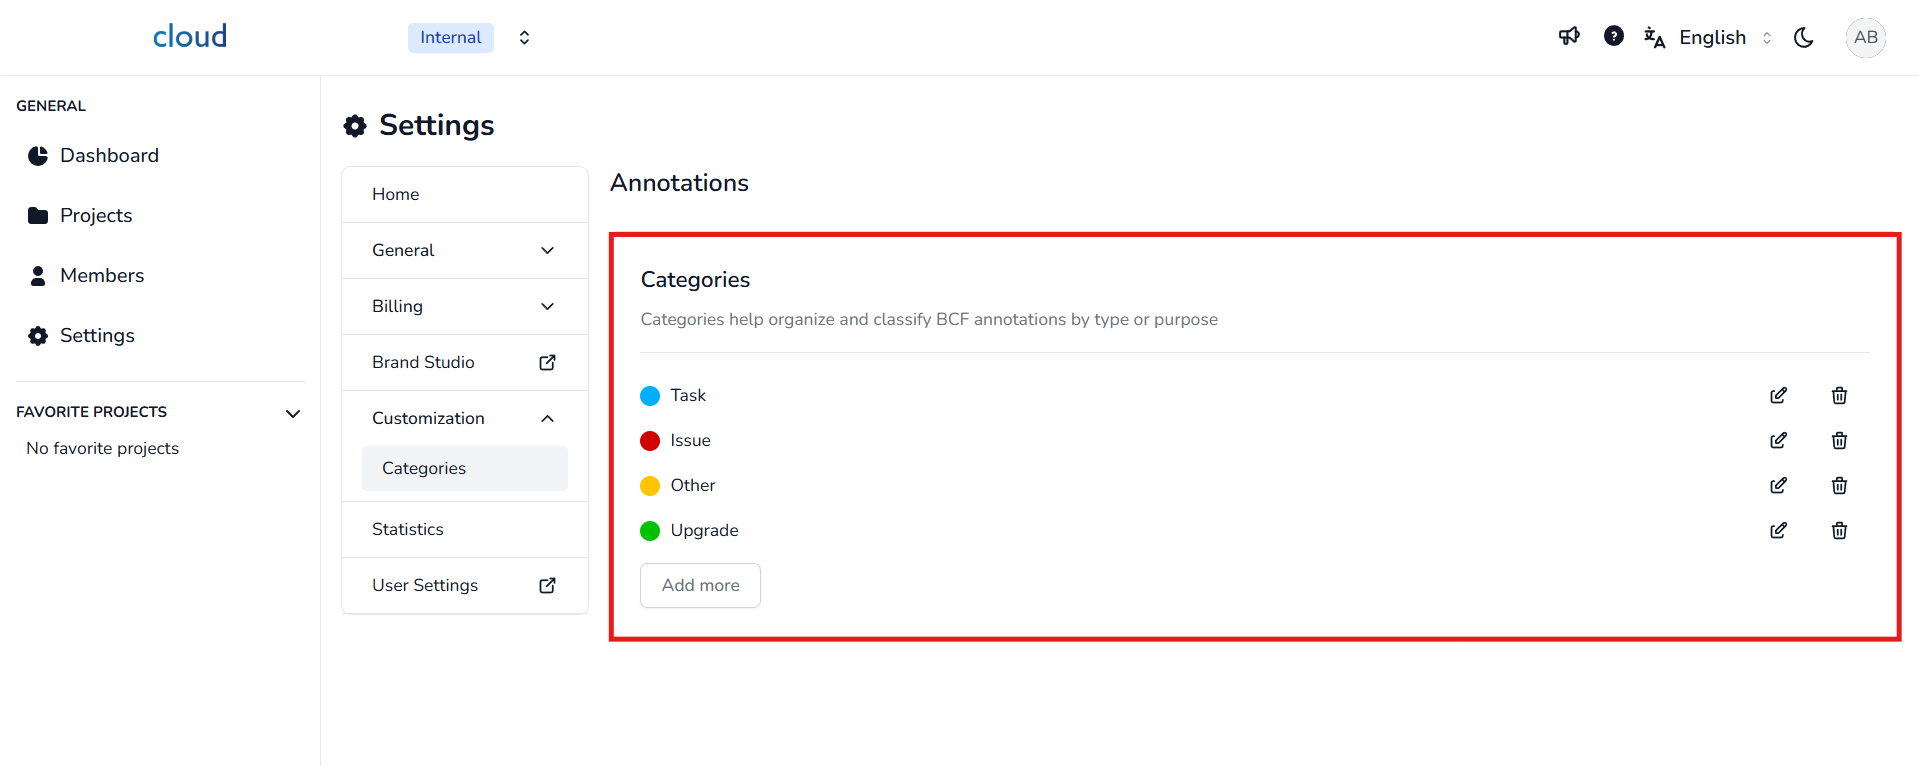Edit the Other category
1919x766 pixels.
1778,486
